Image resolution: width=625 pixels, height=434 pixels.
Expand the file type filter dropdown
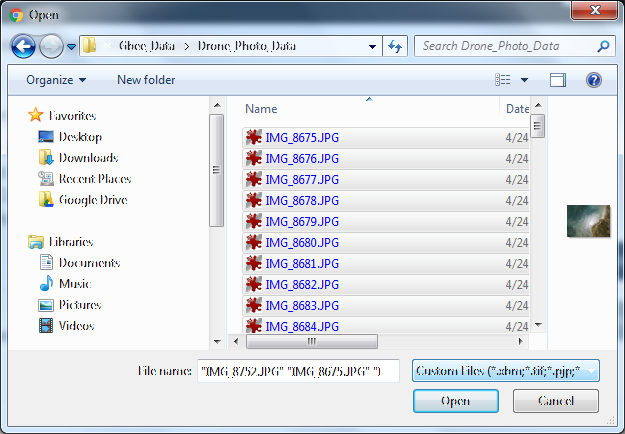pyautogui.click(x=593, y=371)
